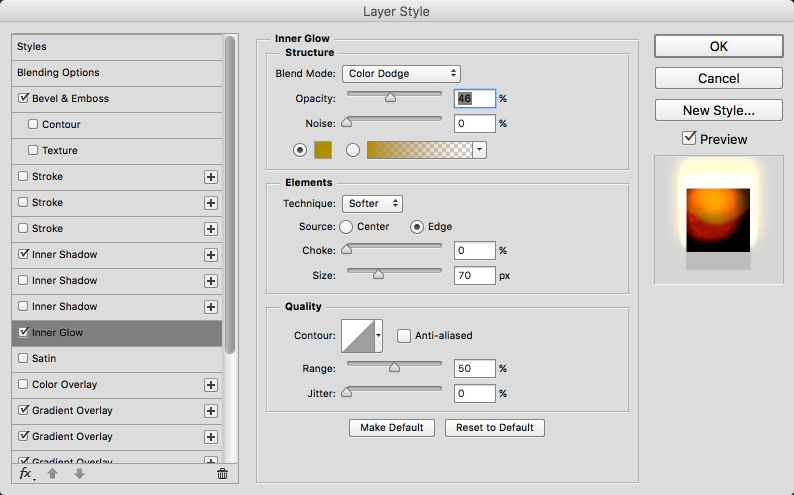Open the fx effects menu icon
794x495 pixels.
[27, 473]
